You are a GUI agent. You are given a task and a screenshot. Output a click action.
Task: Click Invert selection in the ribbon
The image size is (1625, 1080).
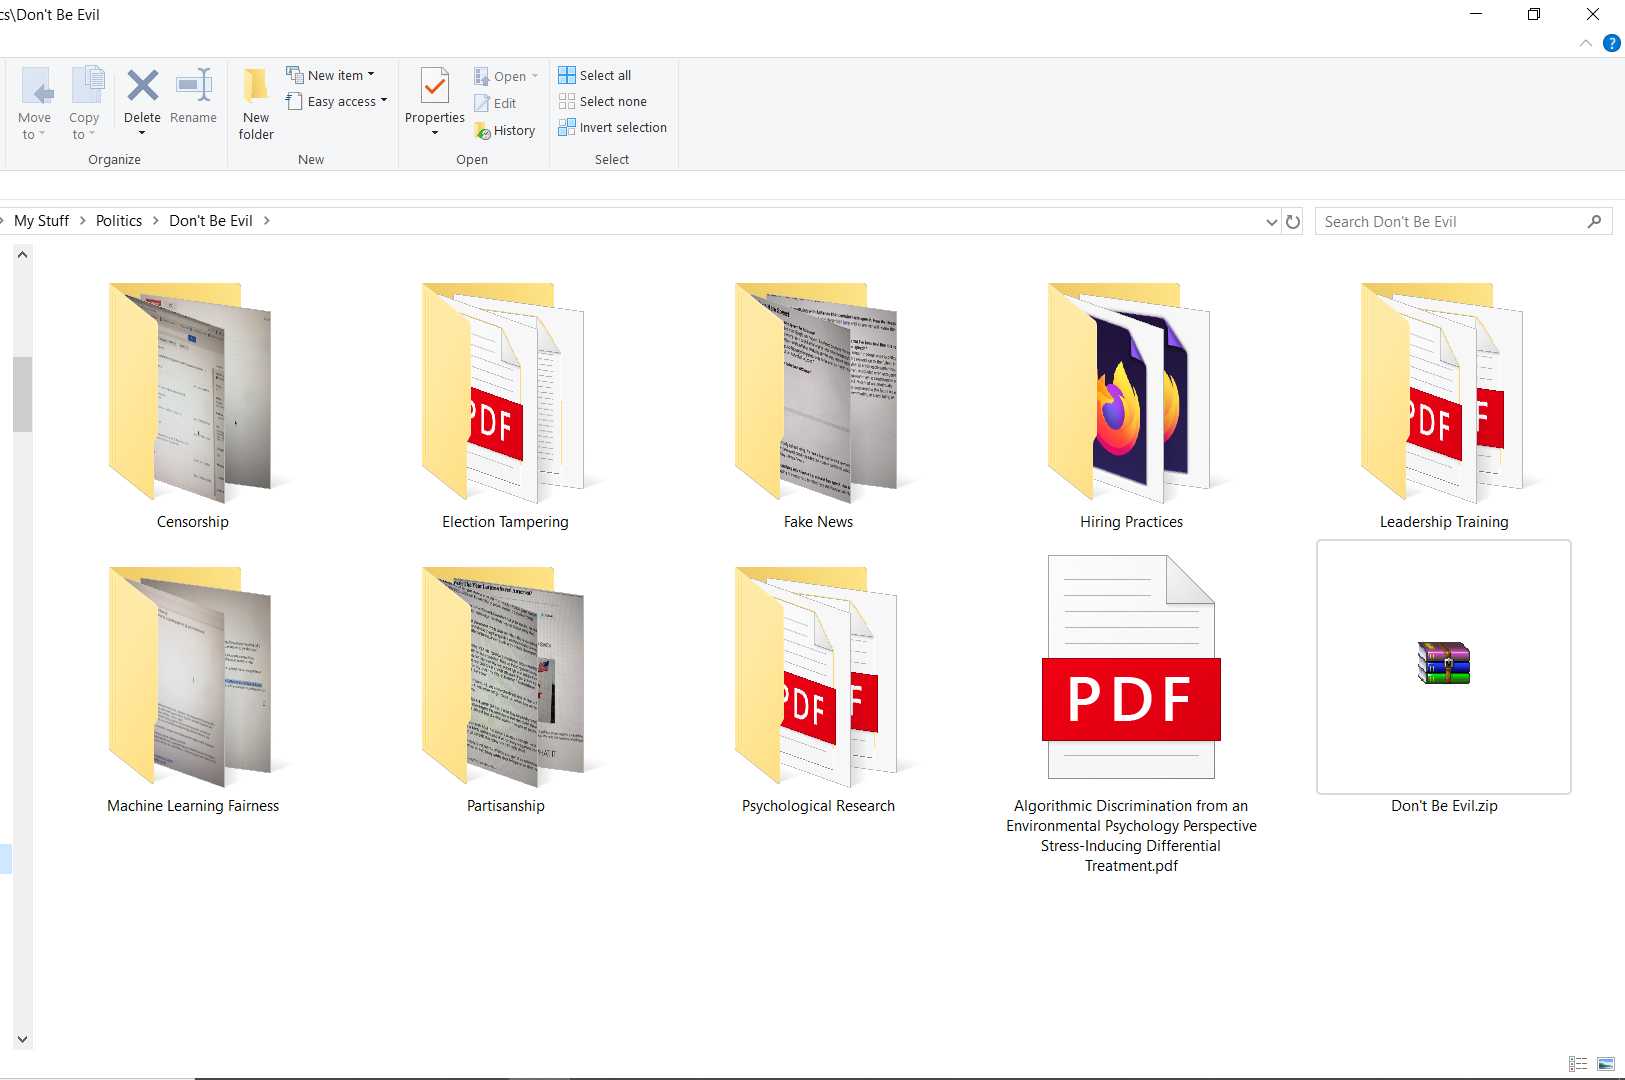(x=613, y=127)
